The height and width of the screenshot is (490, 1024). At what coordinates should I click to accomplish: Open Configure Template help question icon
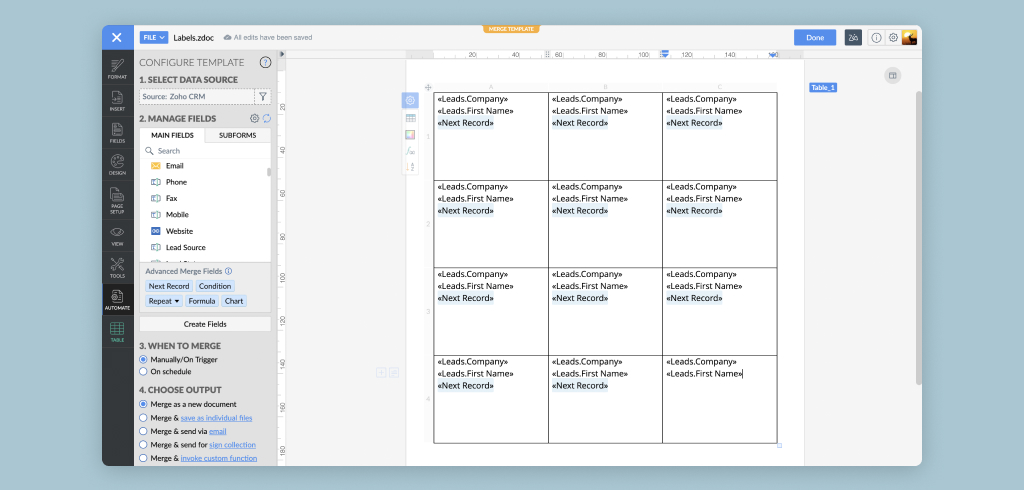coord(265,63)
